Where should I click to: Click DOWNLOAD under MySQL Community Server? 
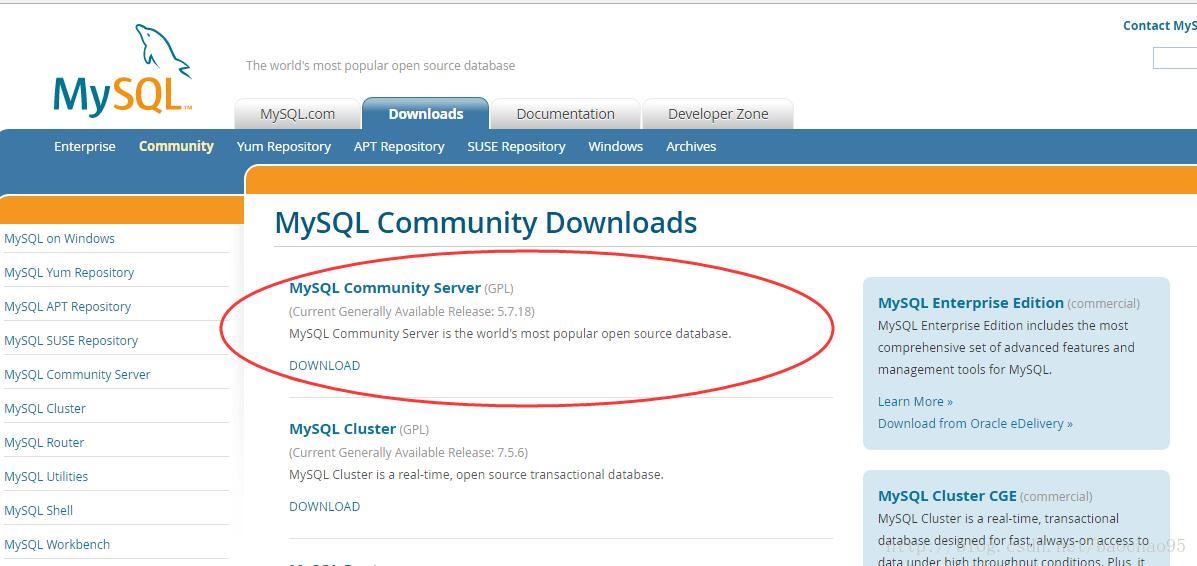[x=324, y=365]
